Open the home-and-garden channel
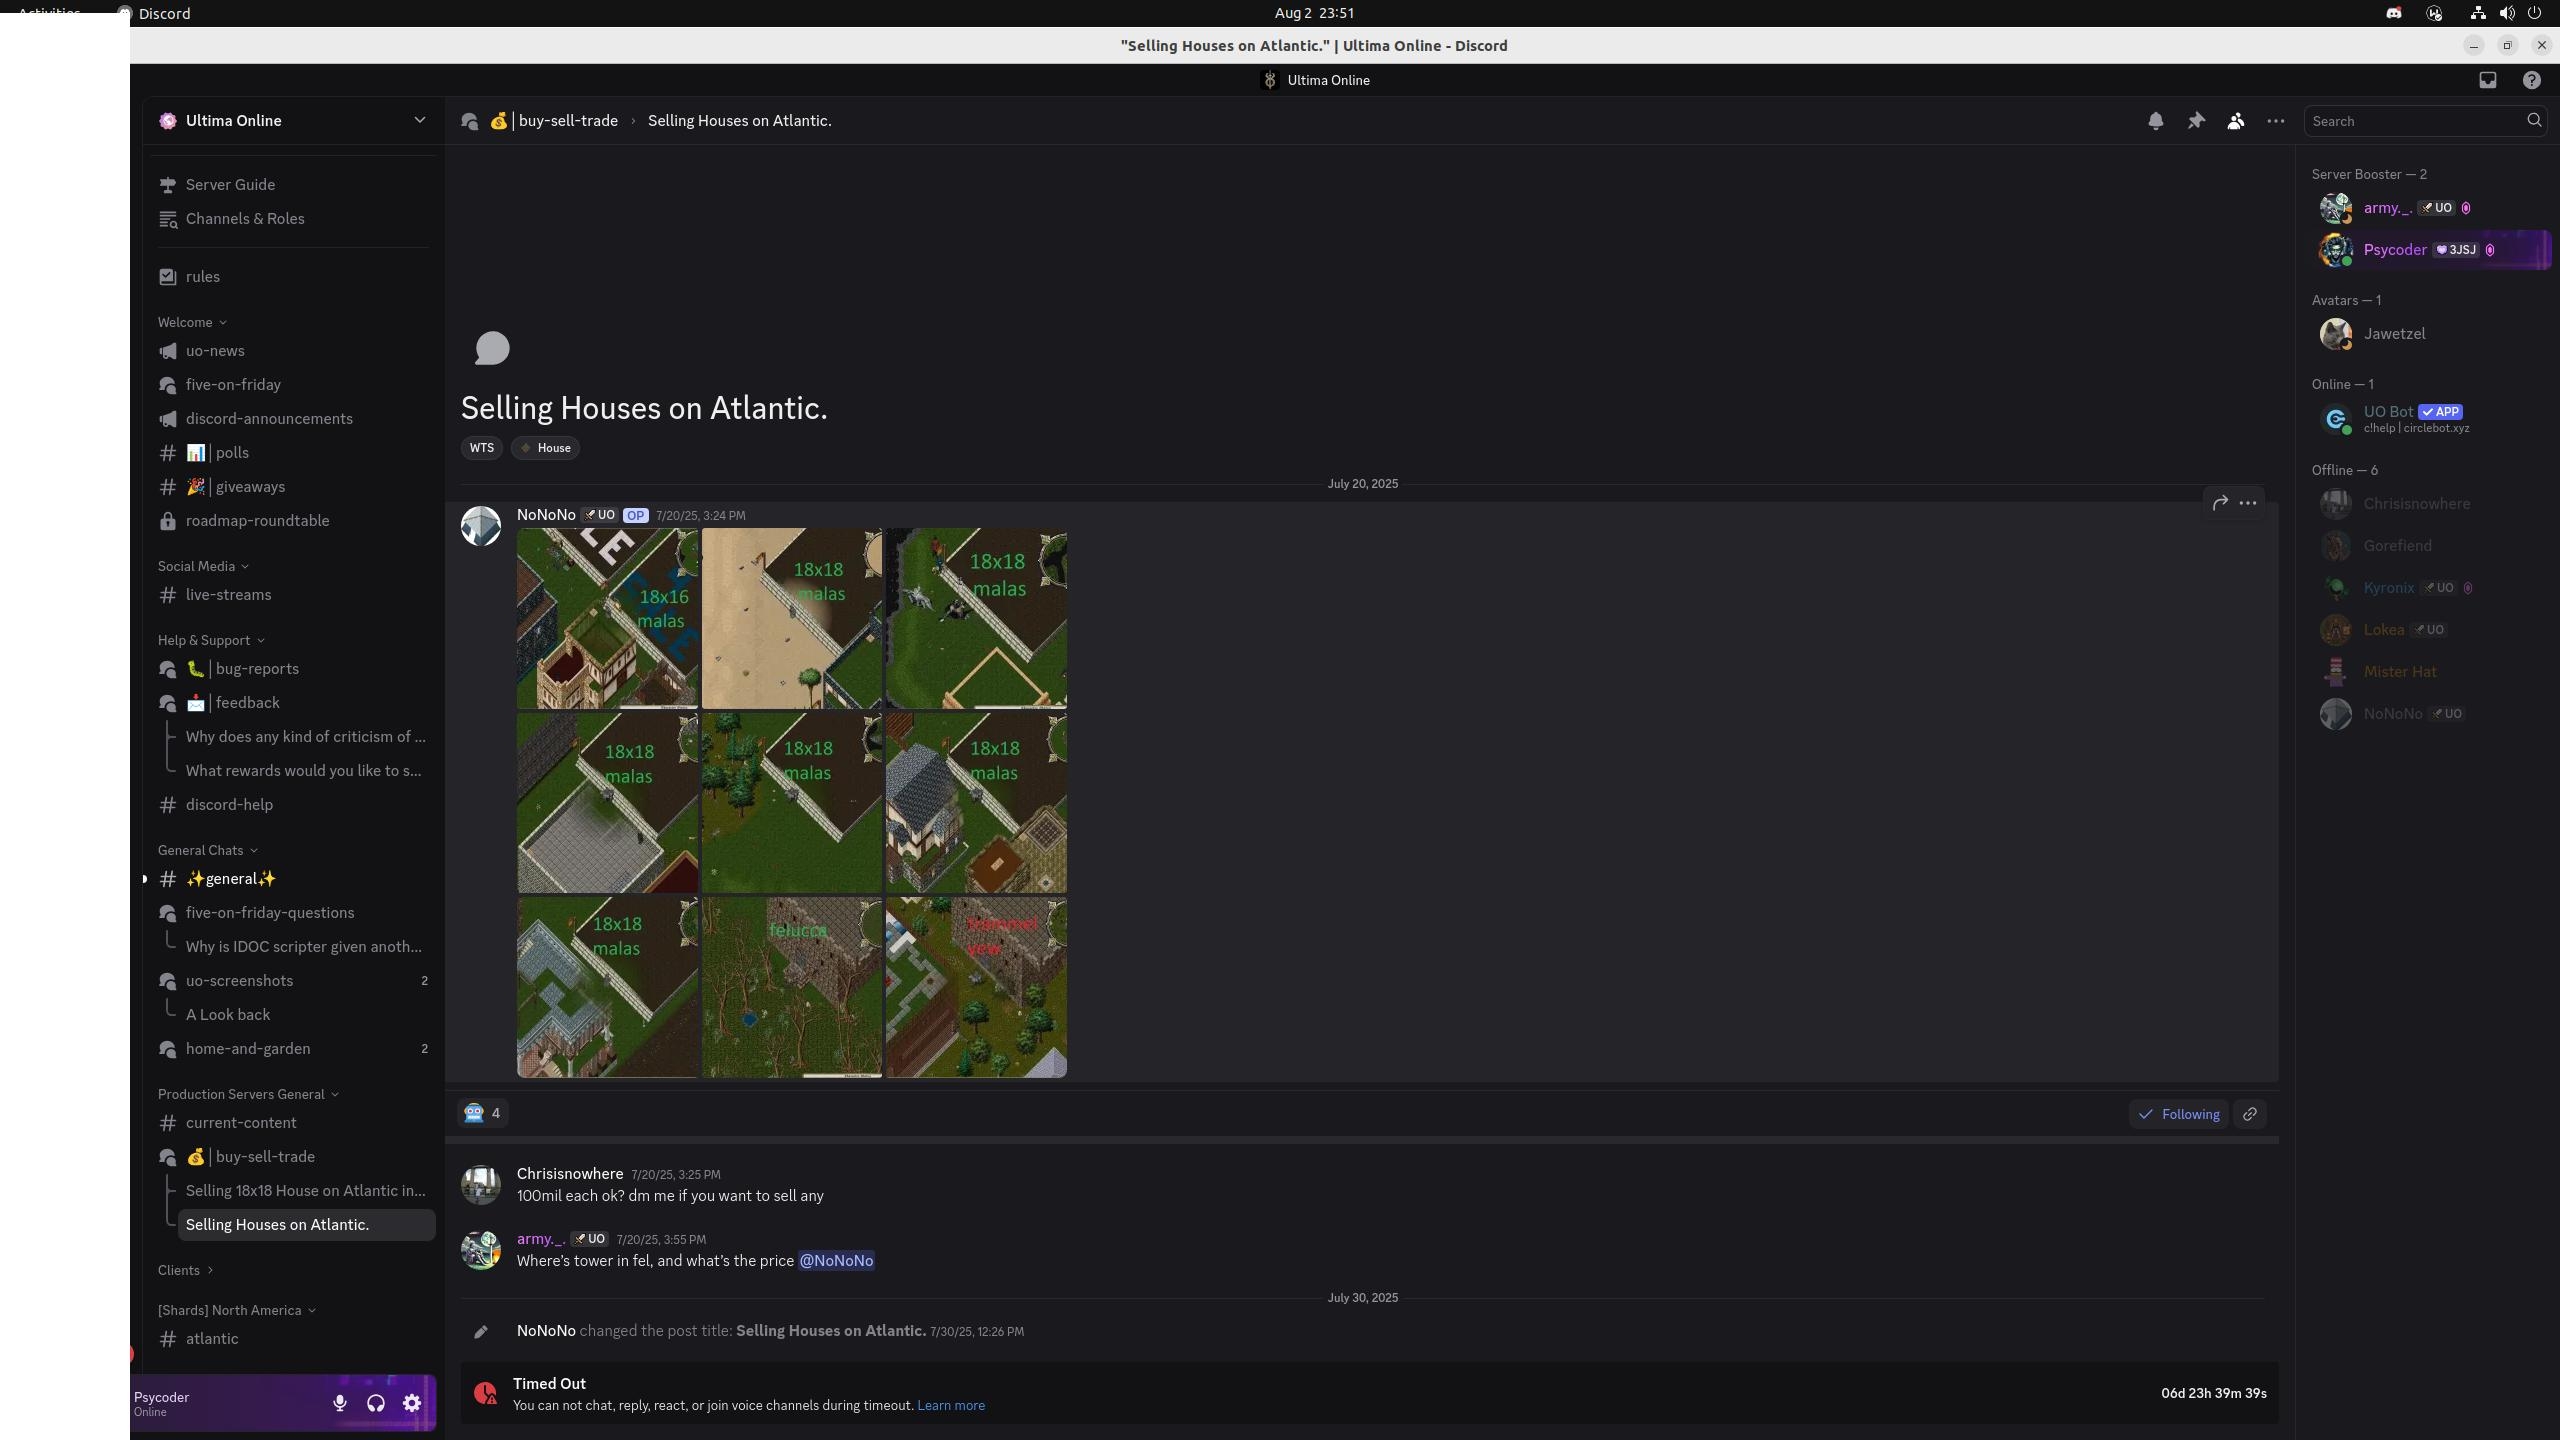The height and width of the screenshot is (1440, 2560). pos(292,1049)
